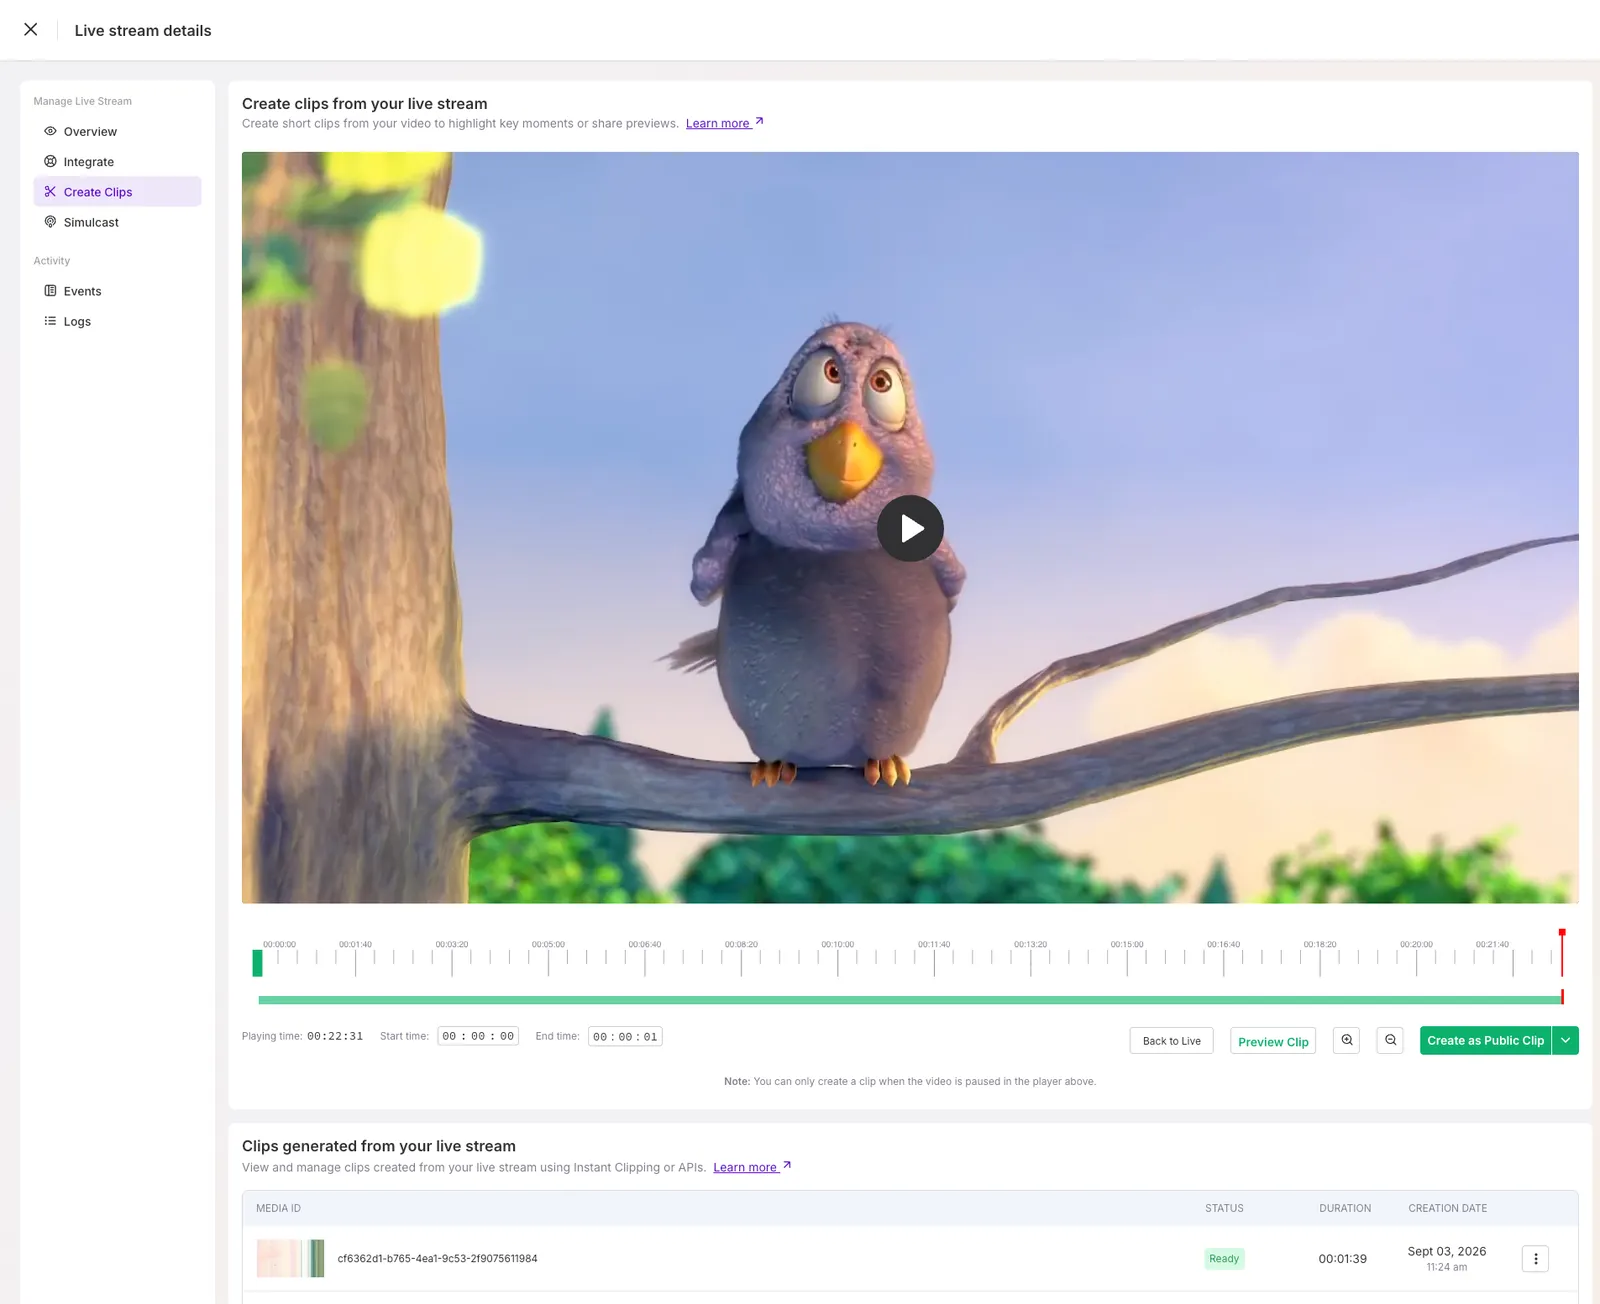Select media ID cf6362d1-b765-4ea1-9c53-2f9075611984
Image resolution: width=1600 pixels, height=1304 pixels.
point(437,1259)
